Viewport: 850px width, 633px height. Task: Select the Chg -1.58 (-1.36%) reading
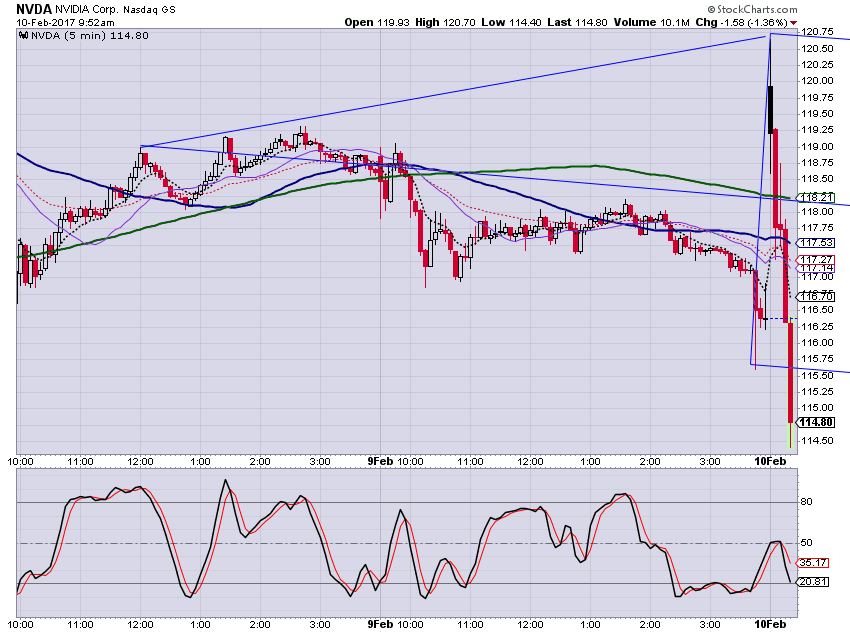click(741, 23)
